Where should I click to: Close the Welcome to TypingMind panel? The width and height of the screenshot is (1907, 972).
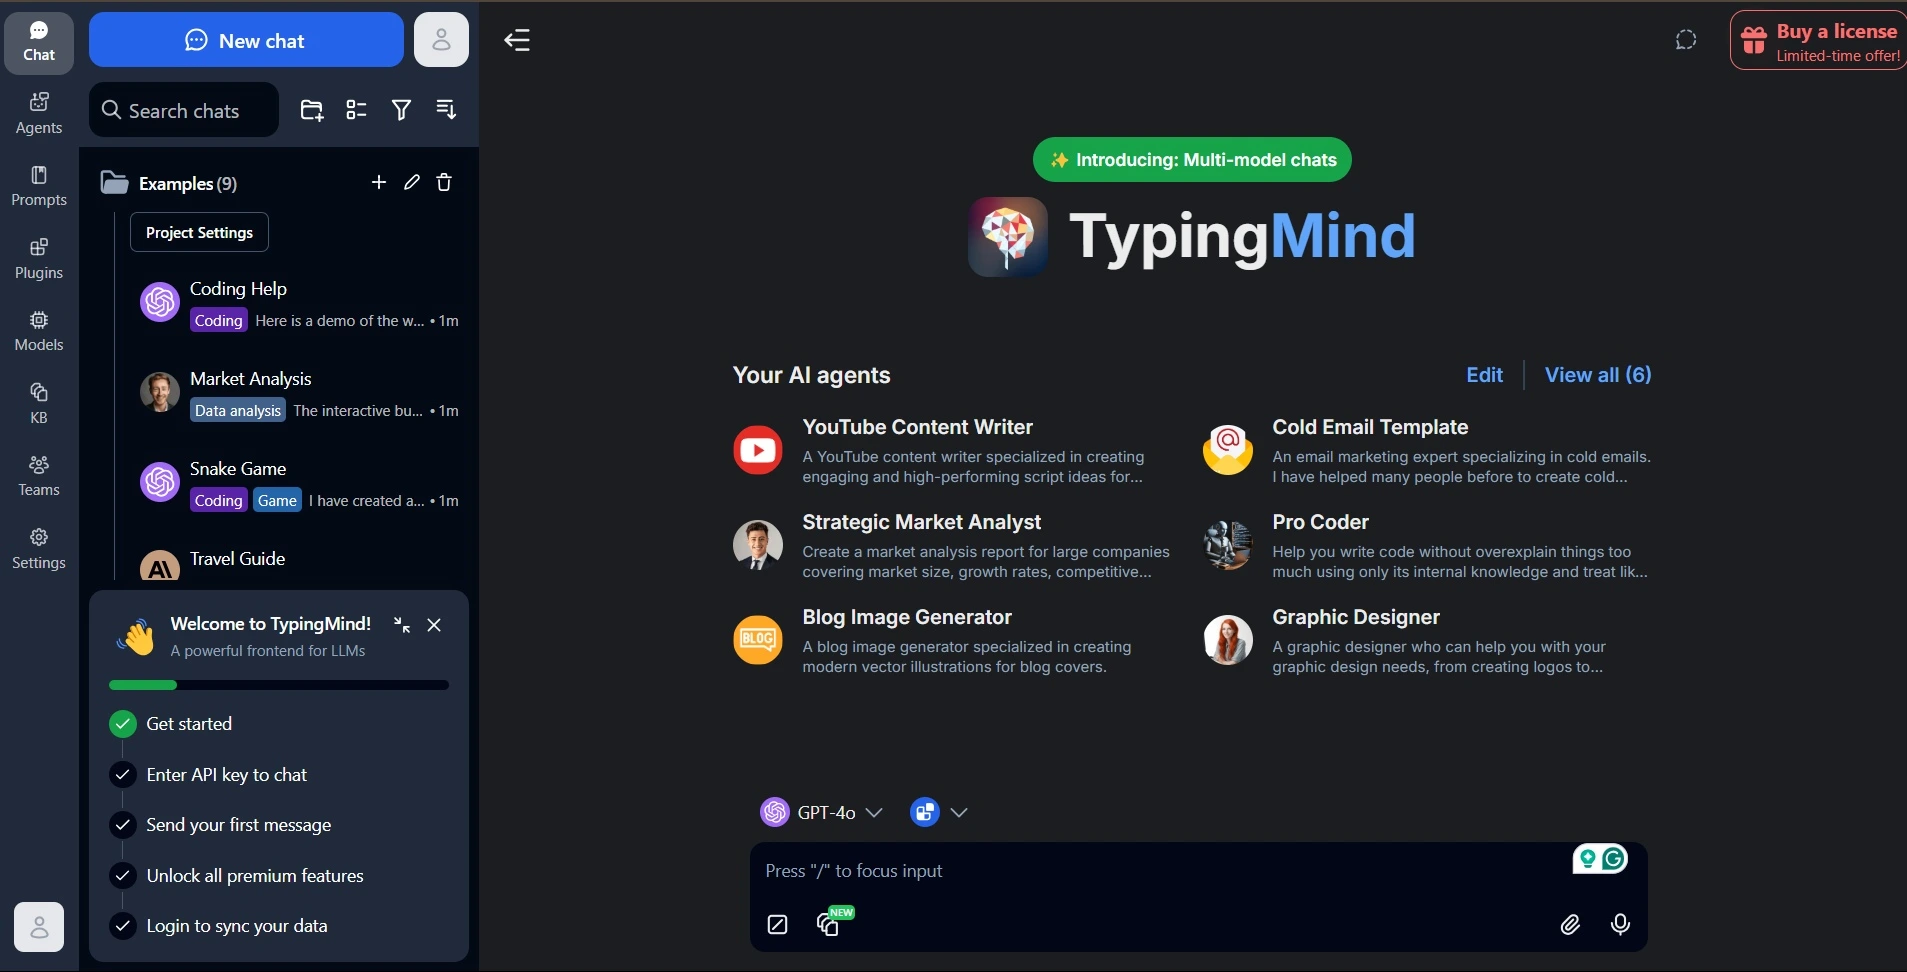pyautogui.click(x=434, y=625)
